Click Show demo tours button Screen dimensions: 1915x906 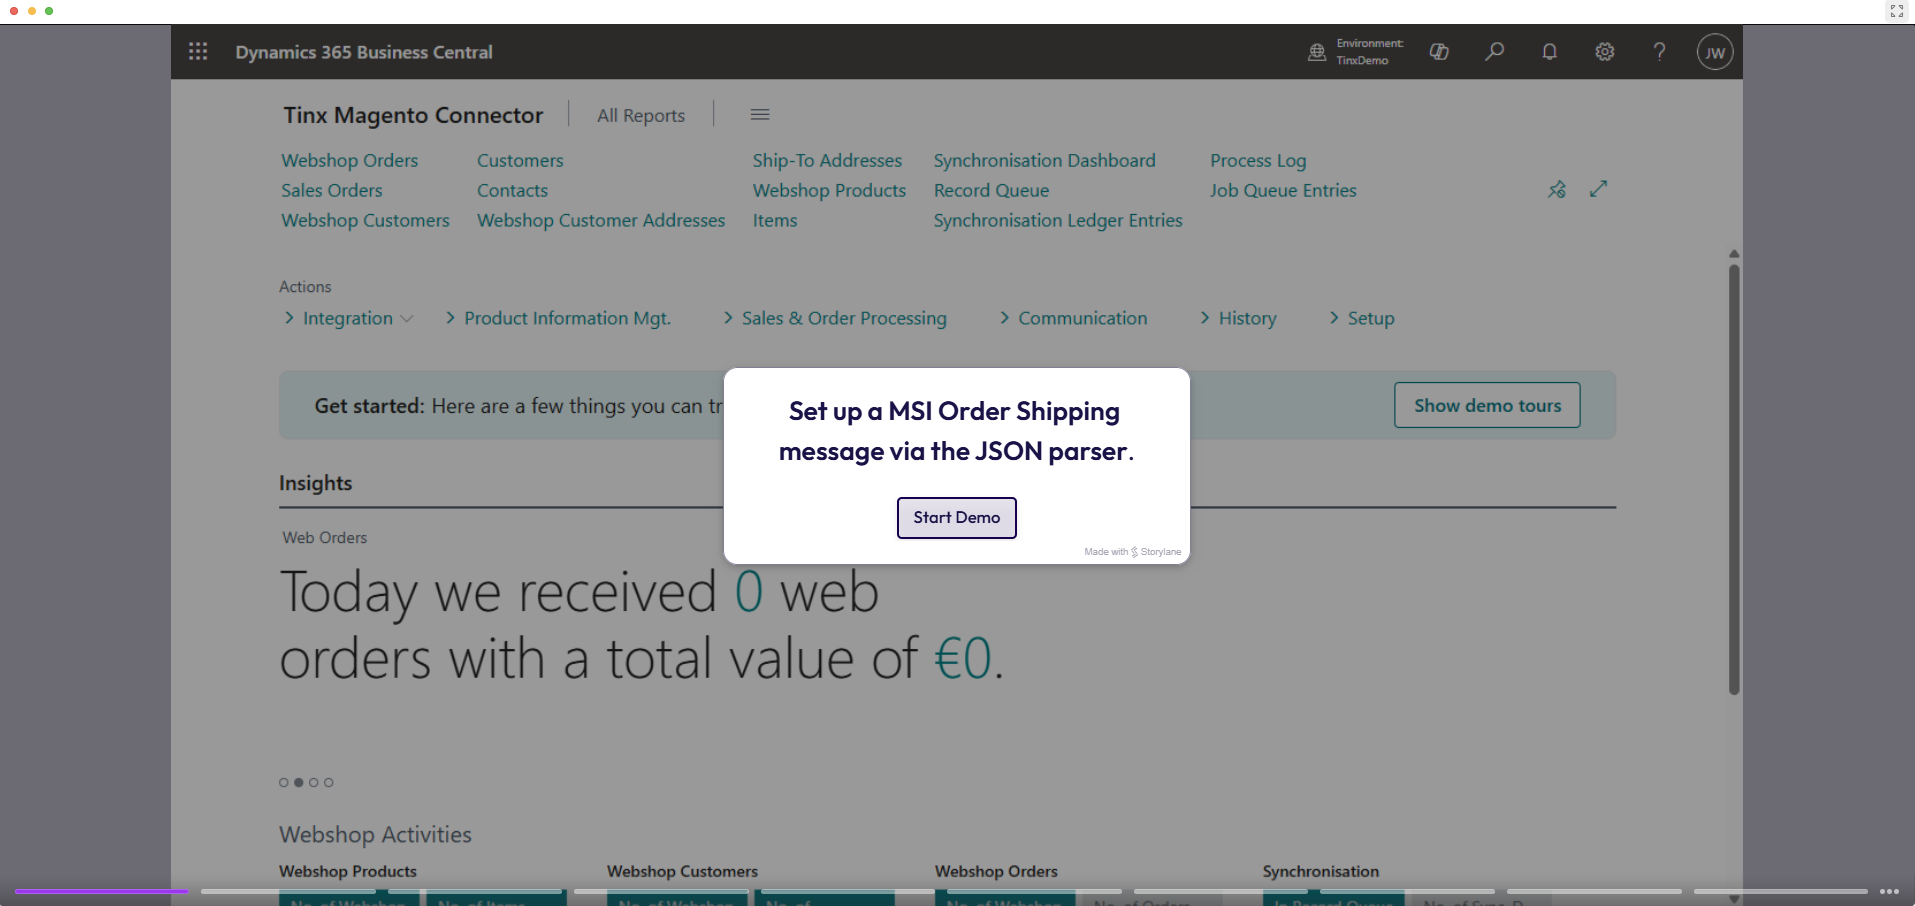[1487, 405]
